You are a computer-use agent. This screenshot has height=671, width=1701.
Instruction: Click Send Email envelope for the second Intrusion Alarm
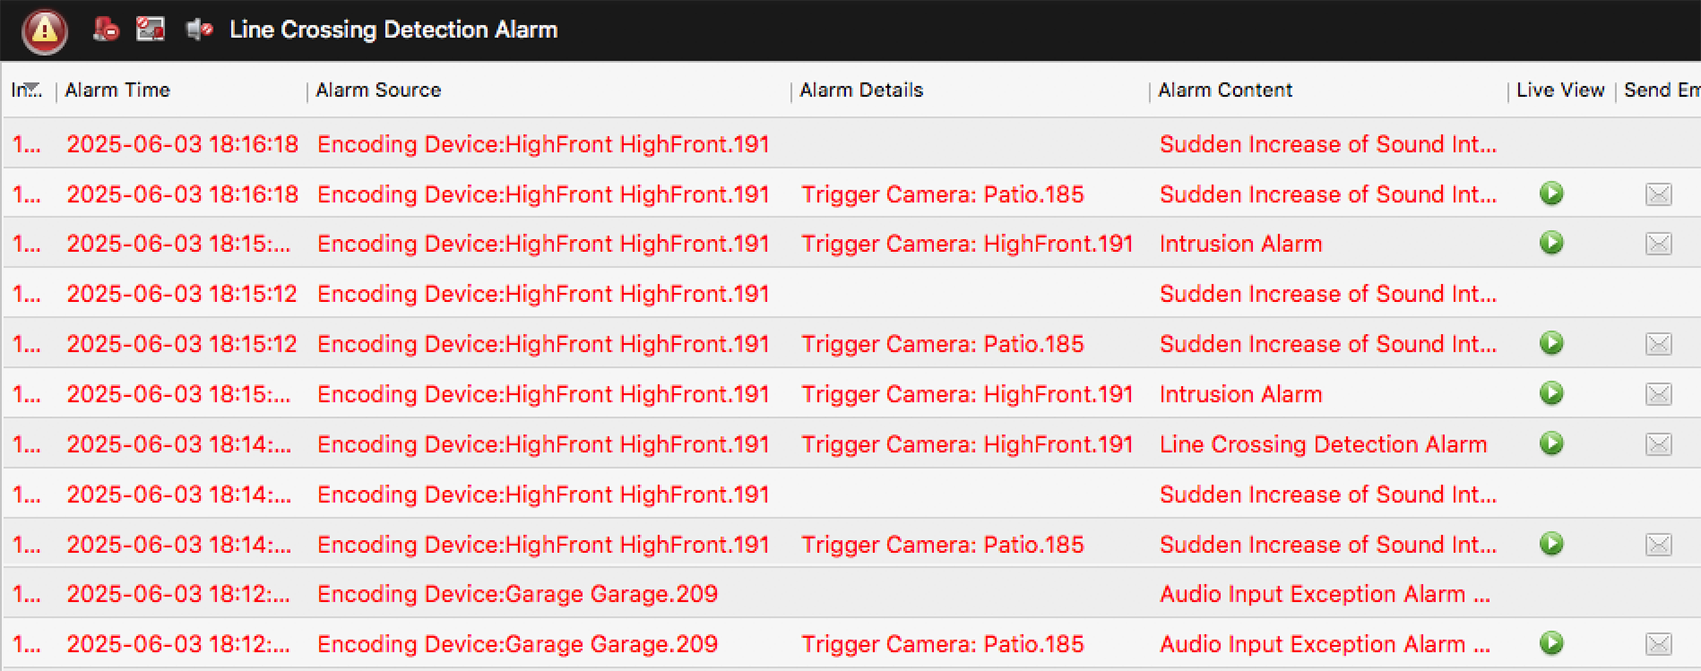1659,394
